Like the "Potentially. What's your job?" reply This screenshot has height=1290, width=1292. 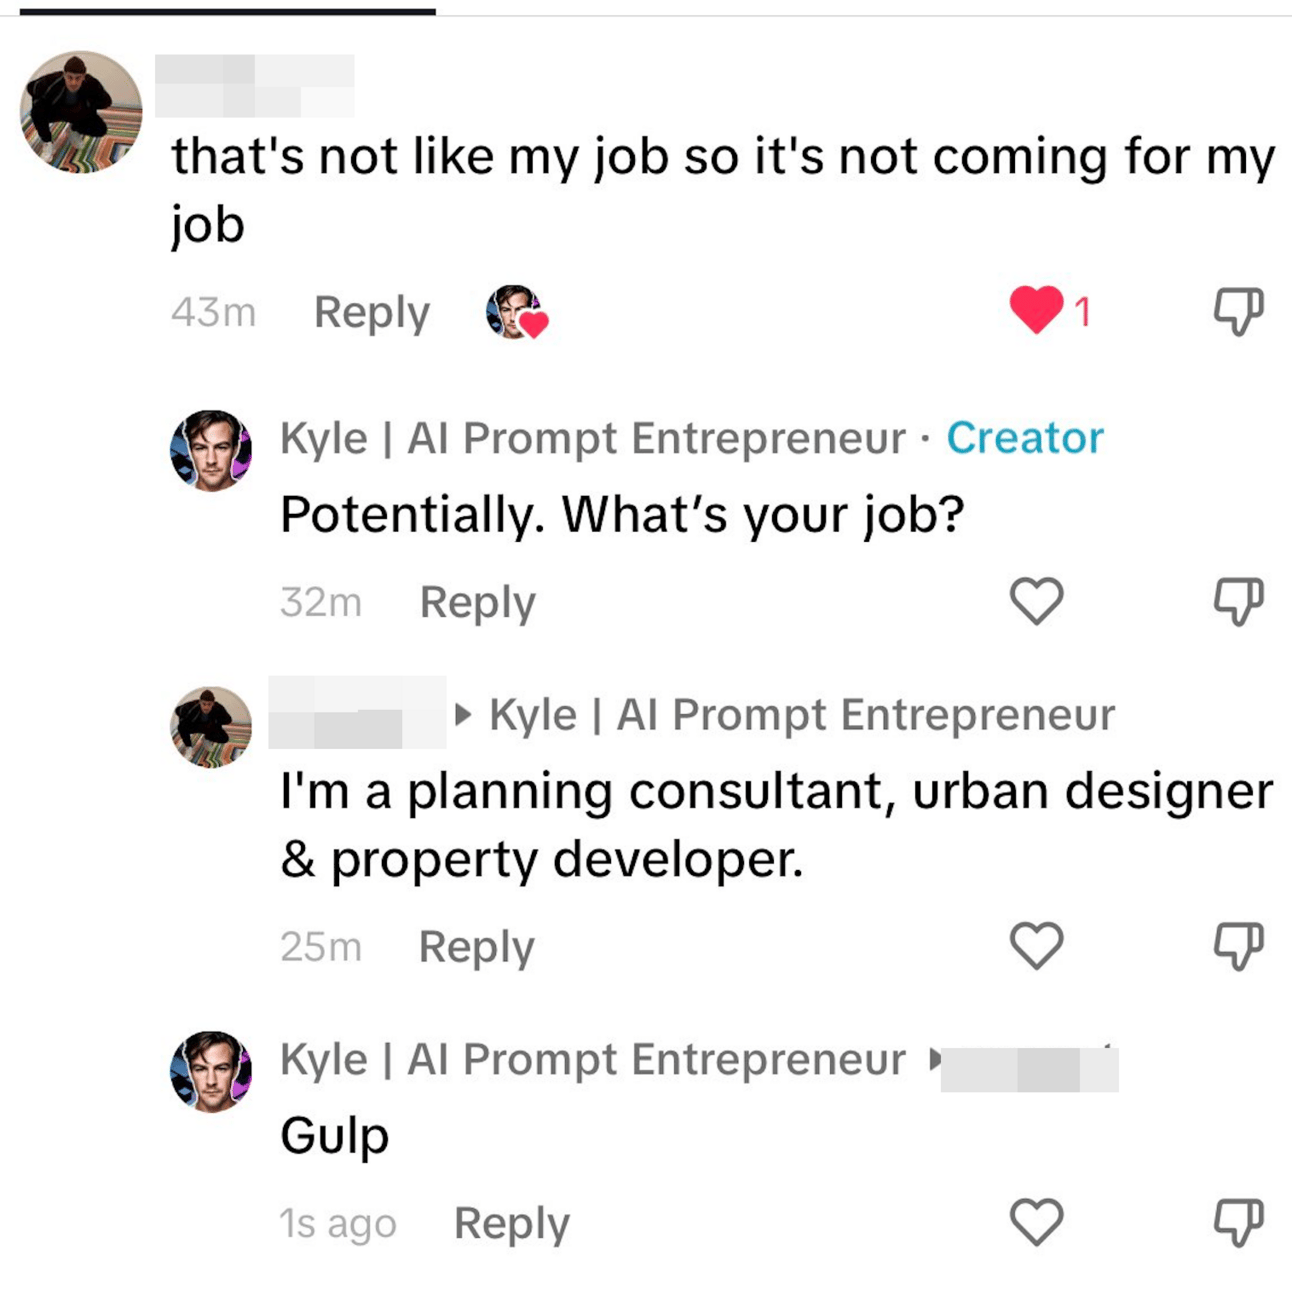pos(1036,601)
